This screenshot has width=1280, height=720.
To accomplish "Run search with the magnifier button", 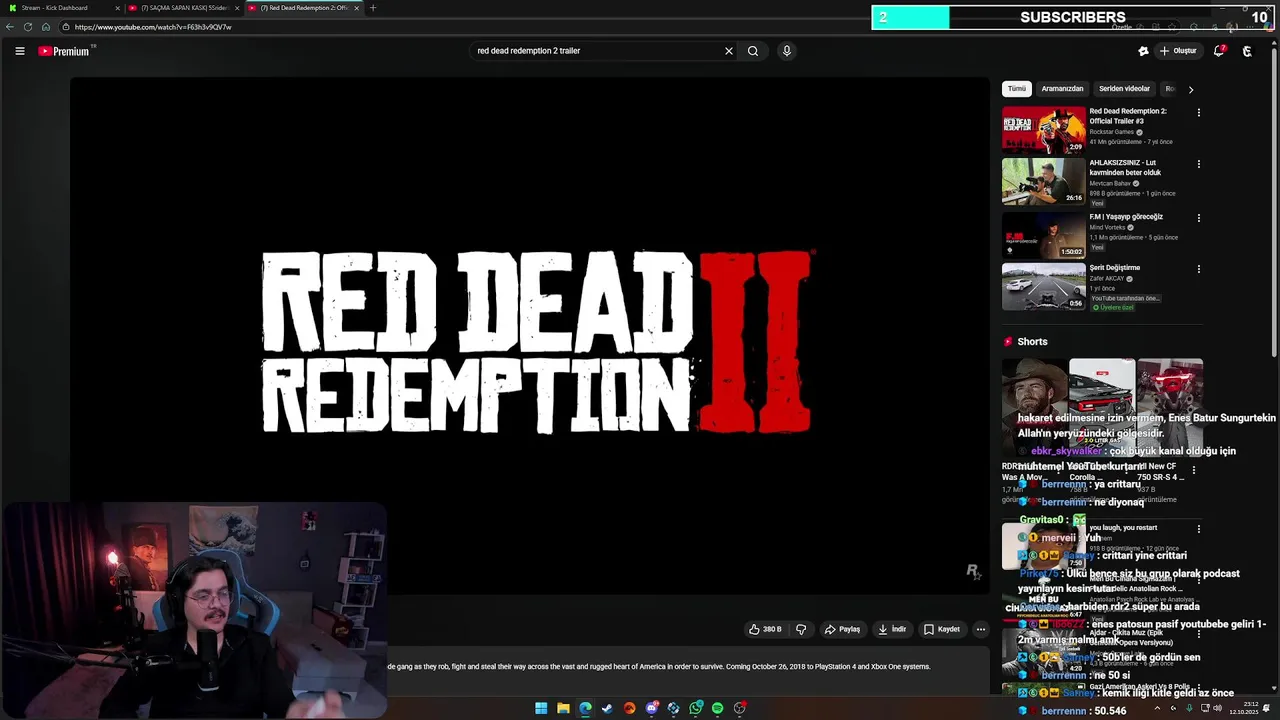I will (x=753, y=51).
